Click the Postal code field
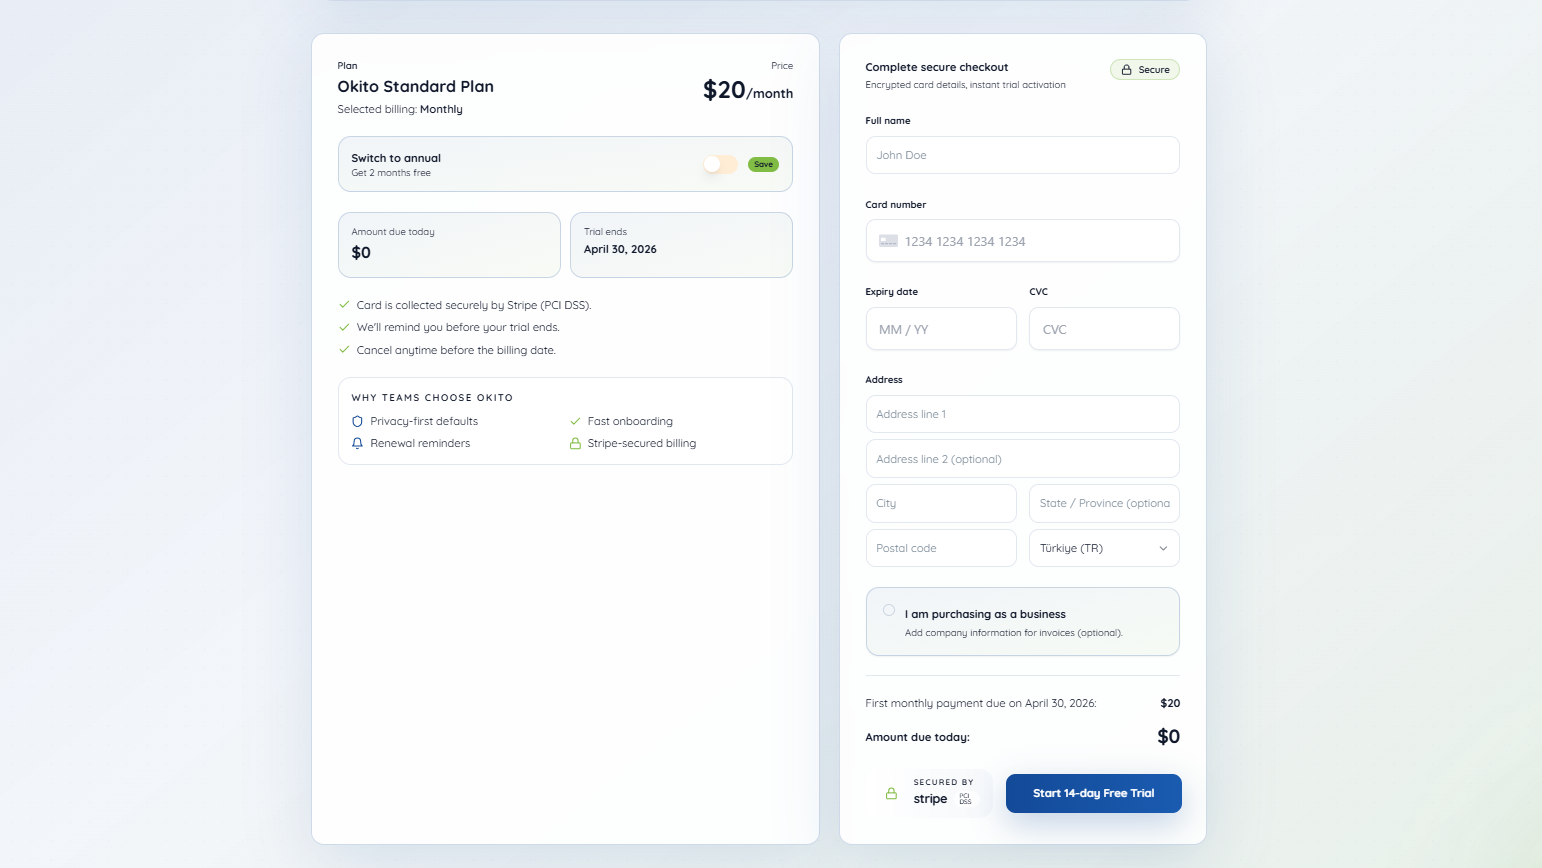The width and height of the screenshot is (1542, 868). coord(941,548)
